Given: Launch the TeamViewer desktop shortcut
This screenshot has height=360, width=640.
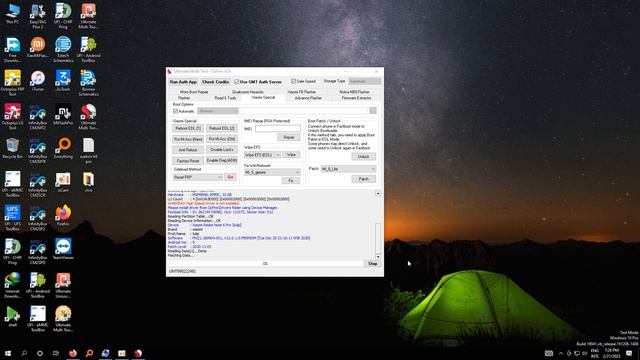Looking at the screenshot, I should point(63,249).
